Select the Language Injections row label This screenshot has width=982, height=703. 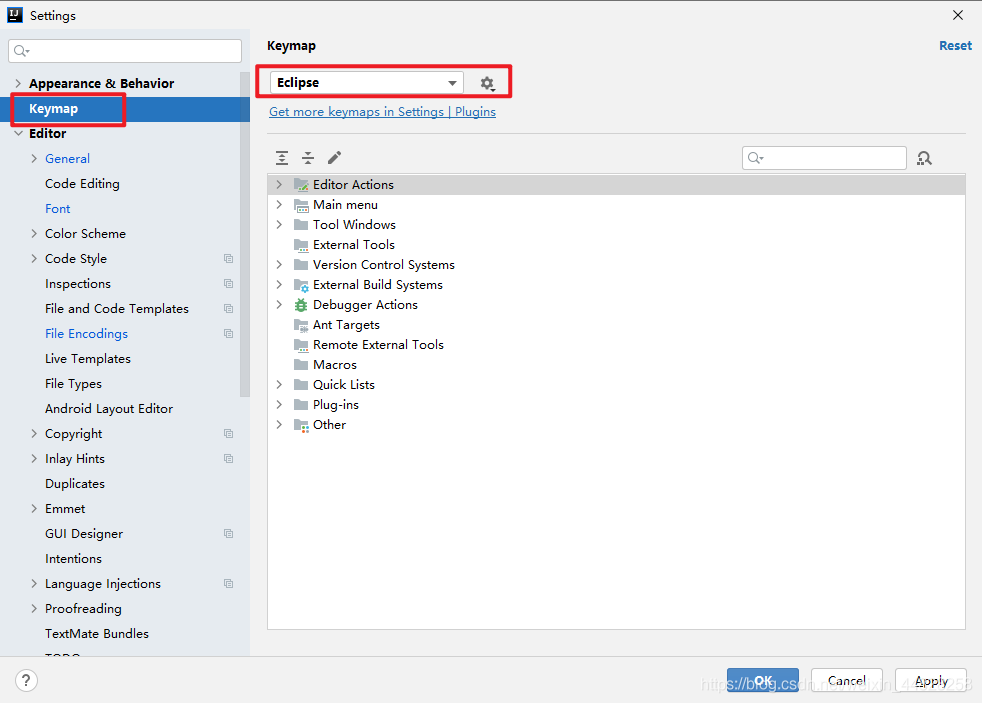(x=103, y=584)
